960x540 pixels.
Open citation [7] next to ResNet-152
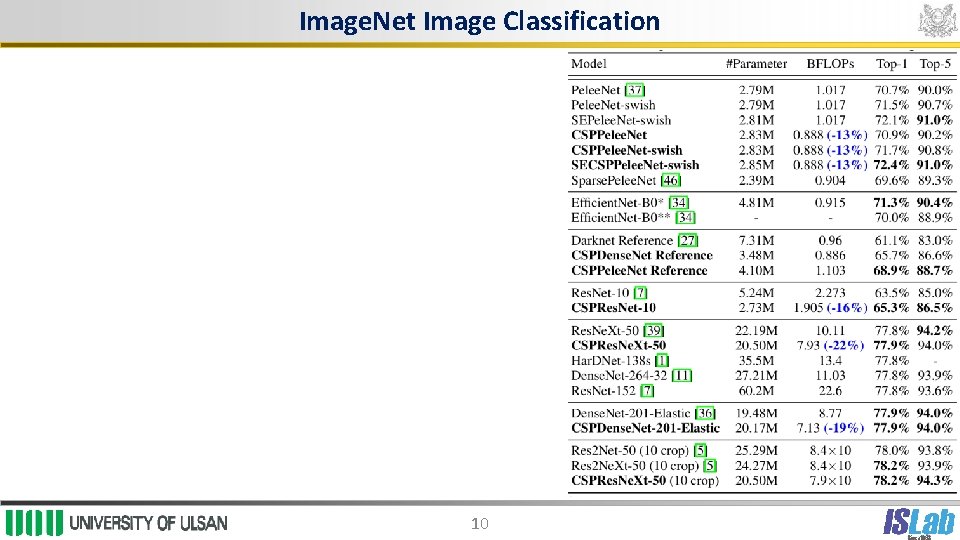(x=647, y=391)
